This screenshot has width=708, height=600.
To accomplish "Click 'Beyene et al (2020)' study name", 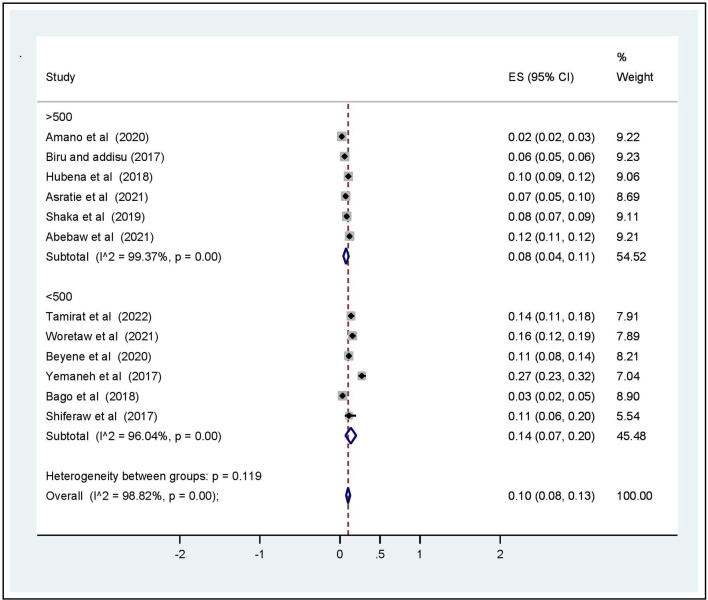I will click(98, 357).
